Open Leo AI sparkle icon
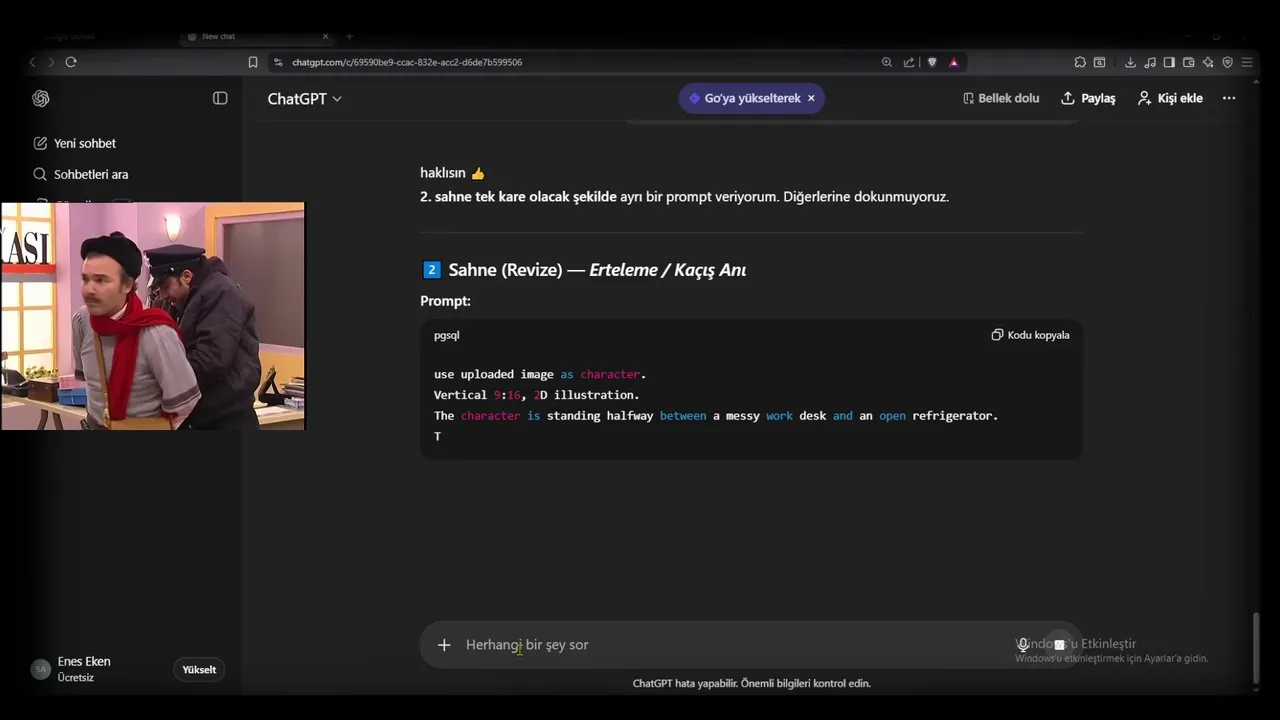Viewport: 1280px width, 720px height. point(1208,62)
